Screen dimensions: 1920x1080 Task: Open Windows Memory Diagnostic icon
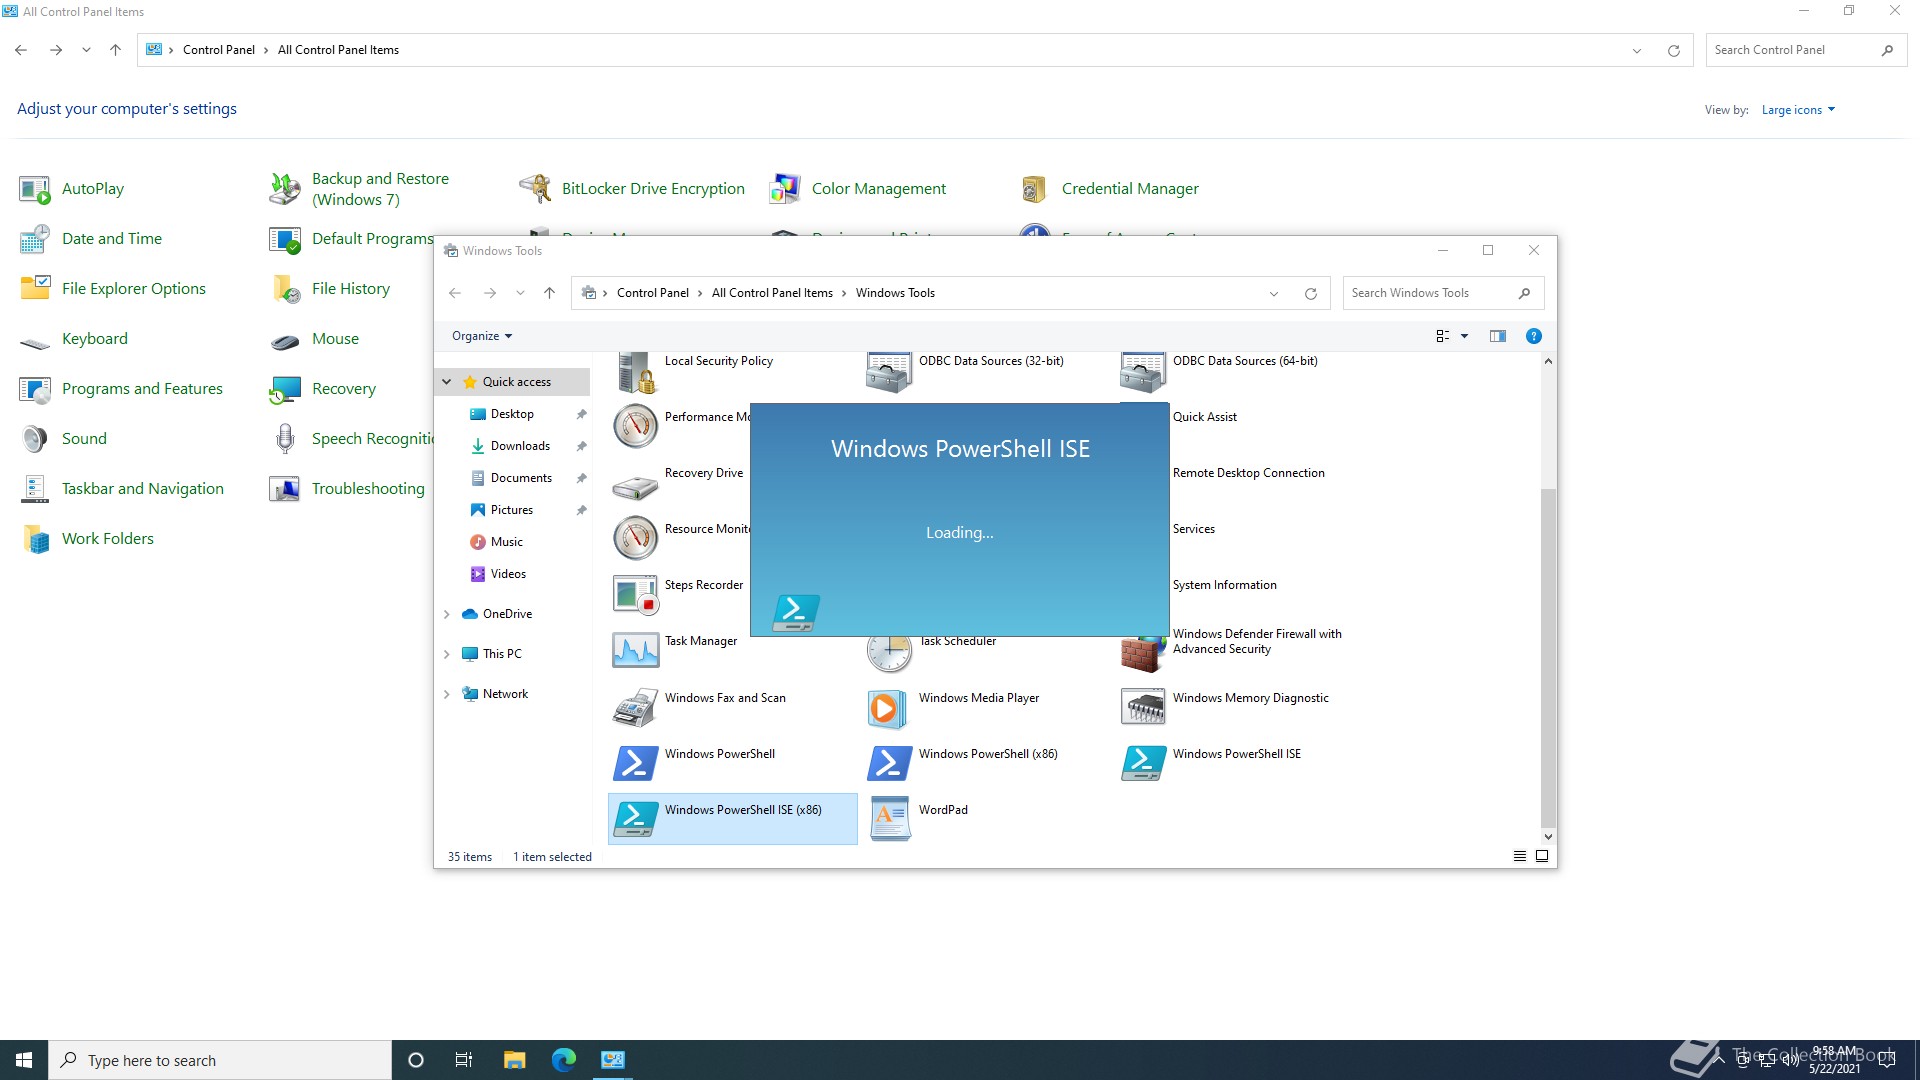pyautogui.click(x=1143, y=707)
